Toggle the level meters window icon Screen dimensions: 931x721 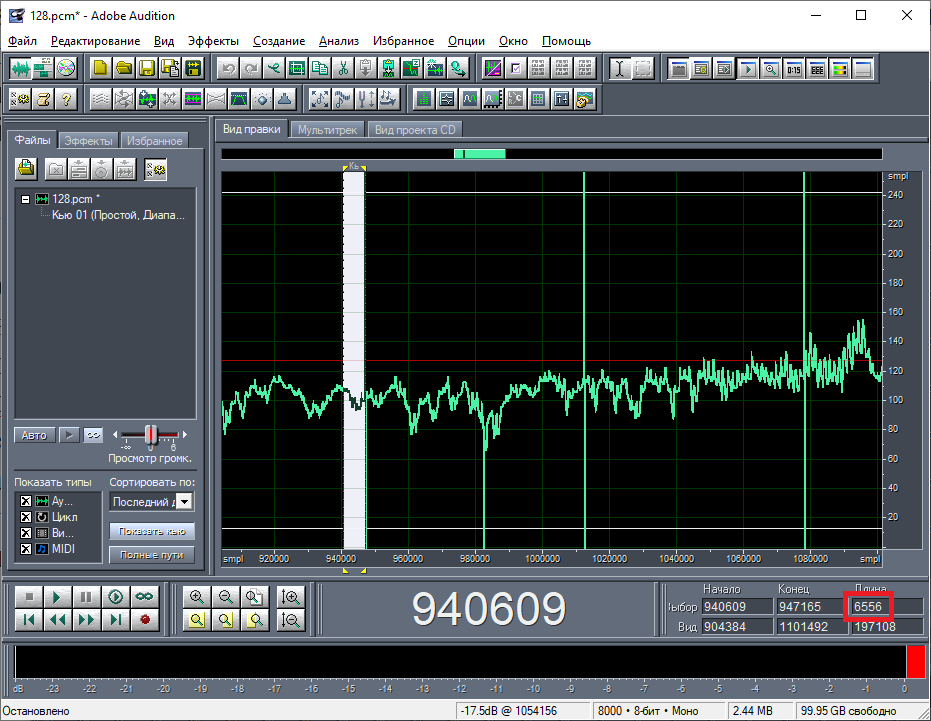click(840, 69)
